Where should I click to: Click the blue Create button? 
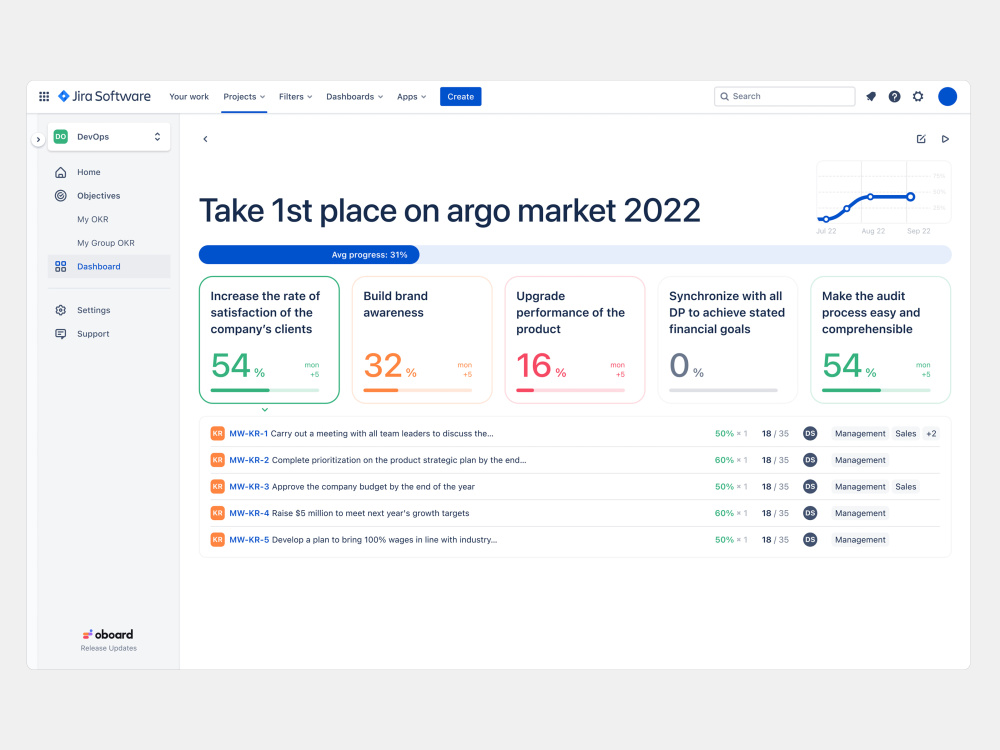click(x=460, y=97)
